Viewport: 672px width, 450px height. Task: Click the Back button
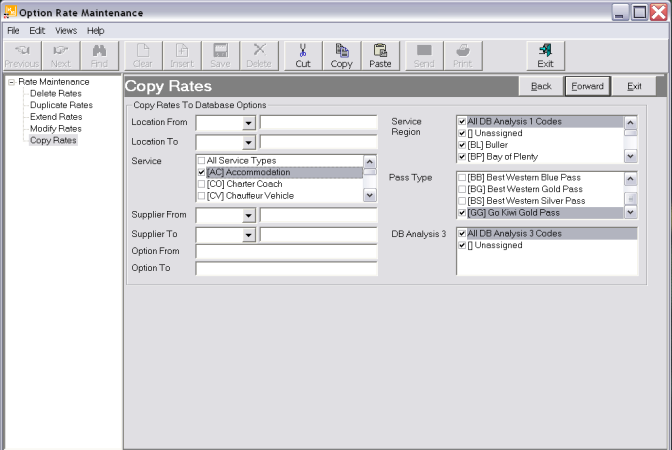541,86
